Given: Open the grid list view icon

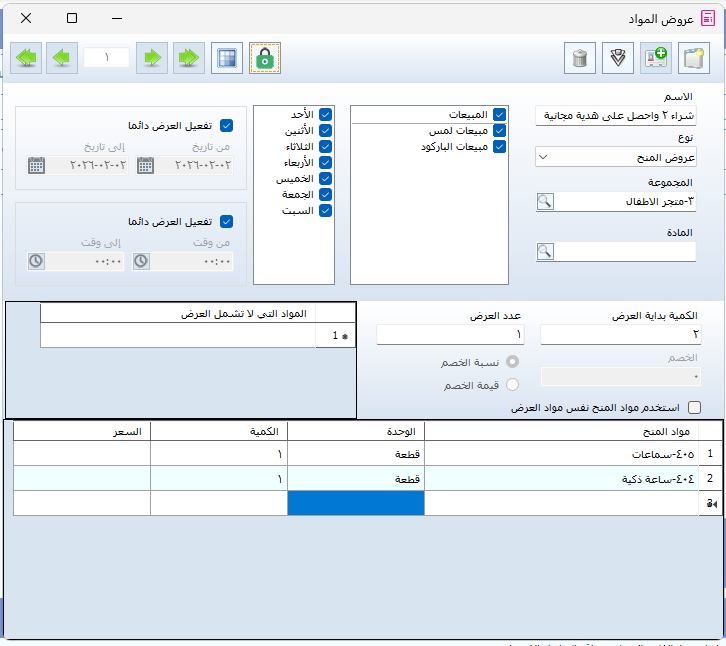Looking at the screenshot, I should 227,58.
